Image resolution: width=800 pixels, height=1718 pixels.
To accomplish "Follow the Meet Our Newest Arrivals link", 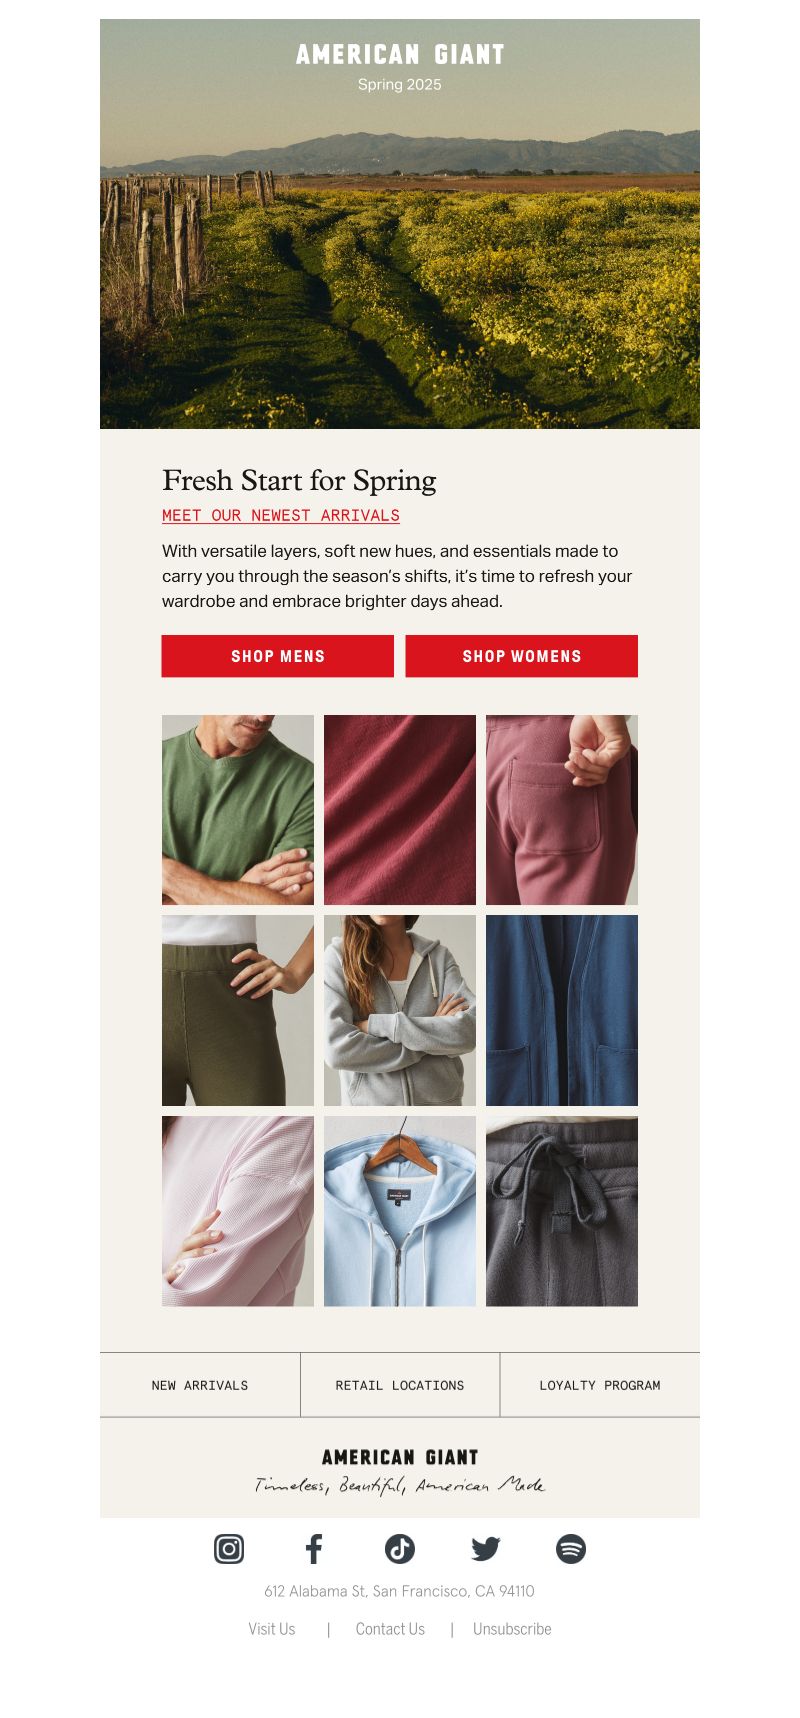I will coord(281,516).
